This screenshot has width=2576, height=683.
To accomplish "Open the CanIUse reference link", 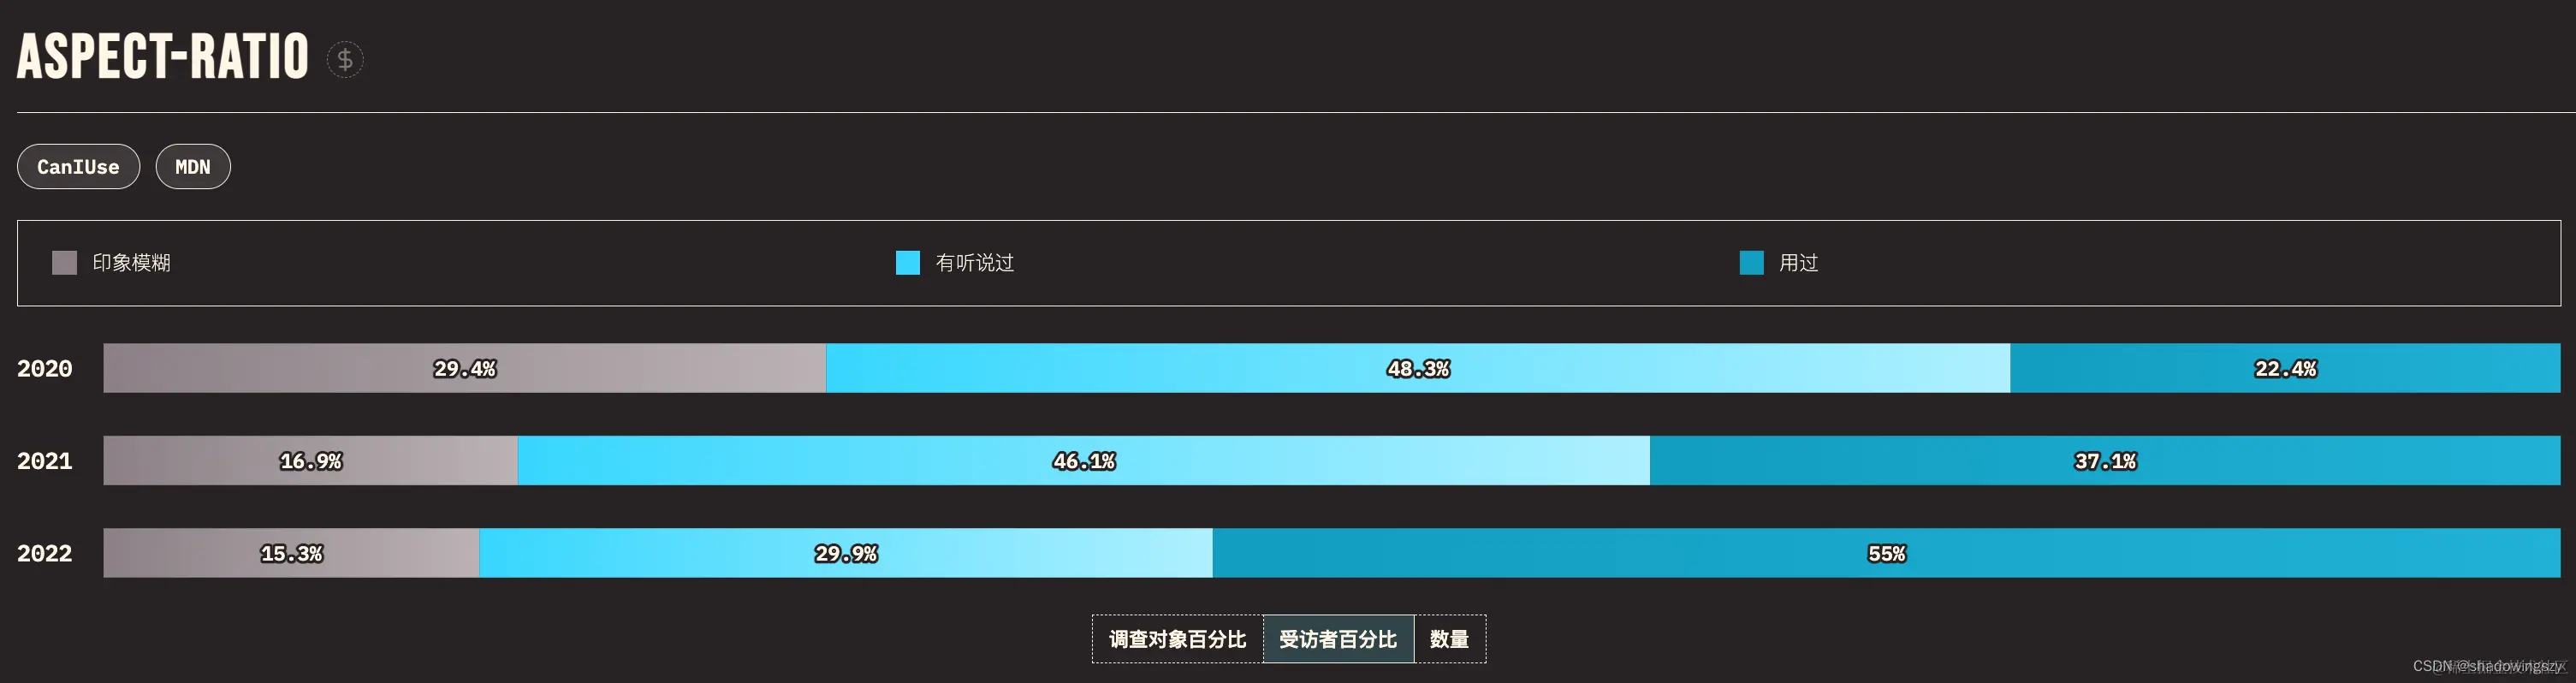I will (x=78, y=166).
